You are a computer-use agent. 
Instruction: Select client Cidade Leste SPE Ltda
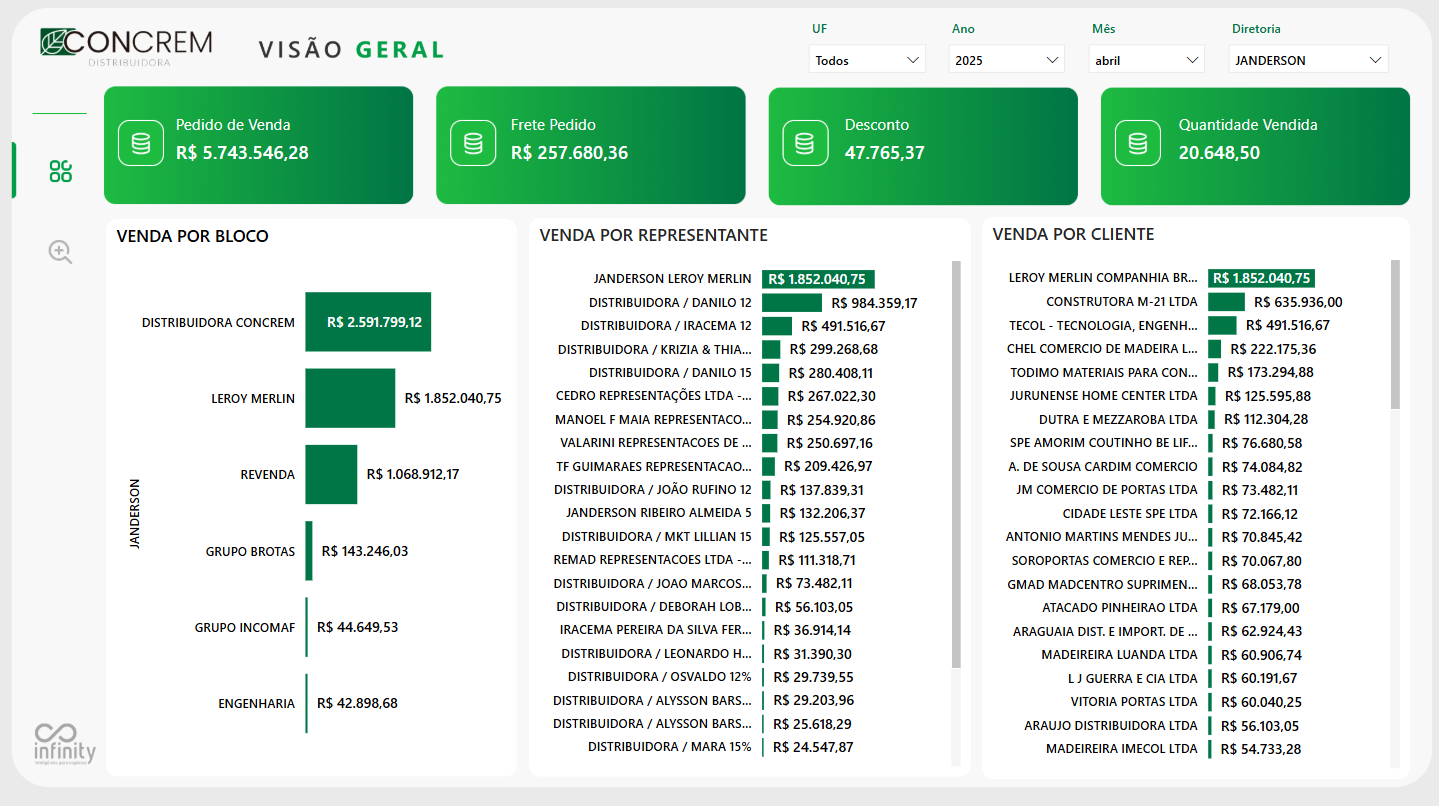(1130, 514)
